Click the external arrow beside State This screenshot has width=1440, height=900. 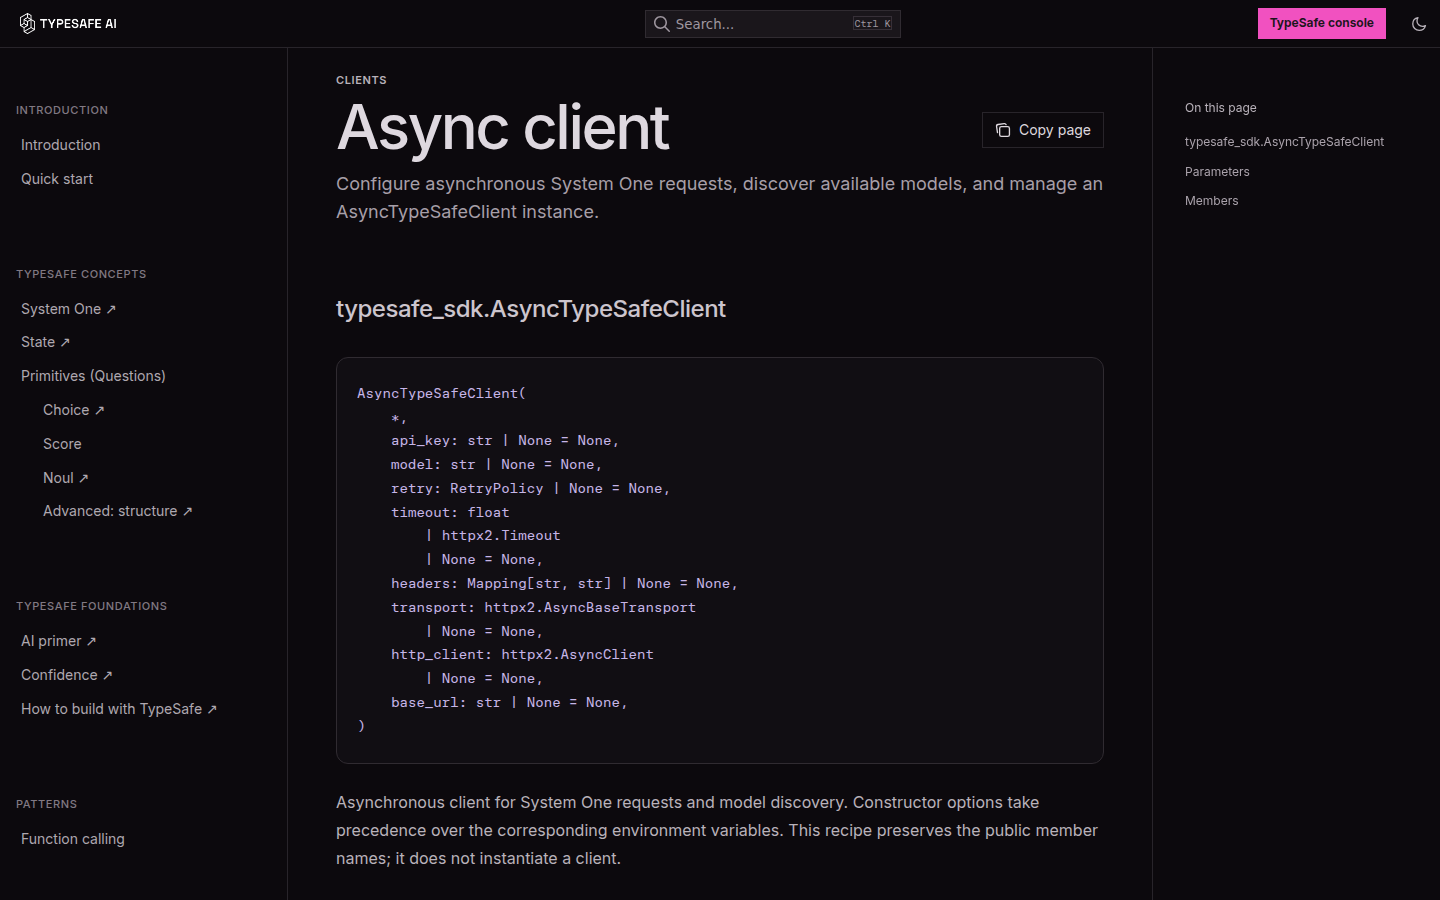point(65,343)
